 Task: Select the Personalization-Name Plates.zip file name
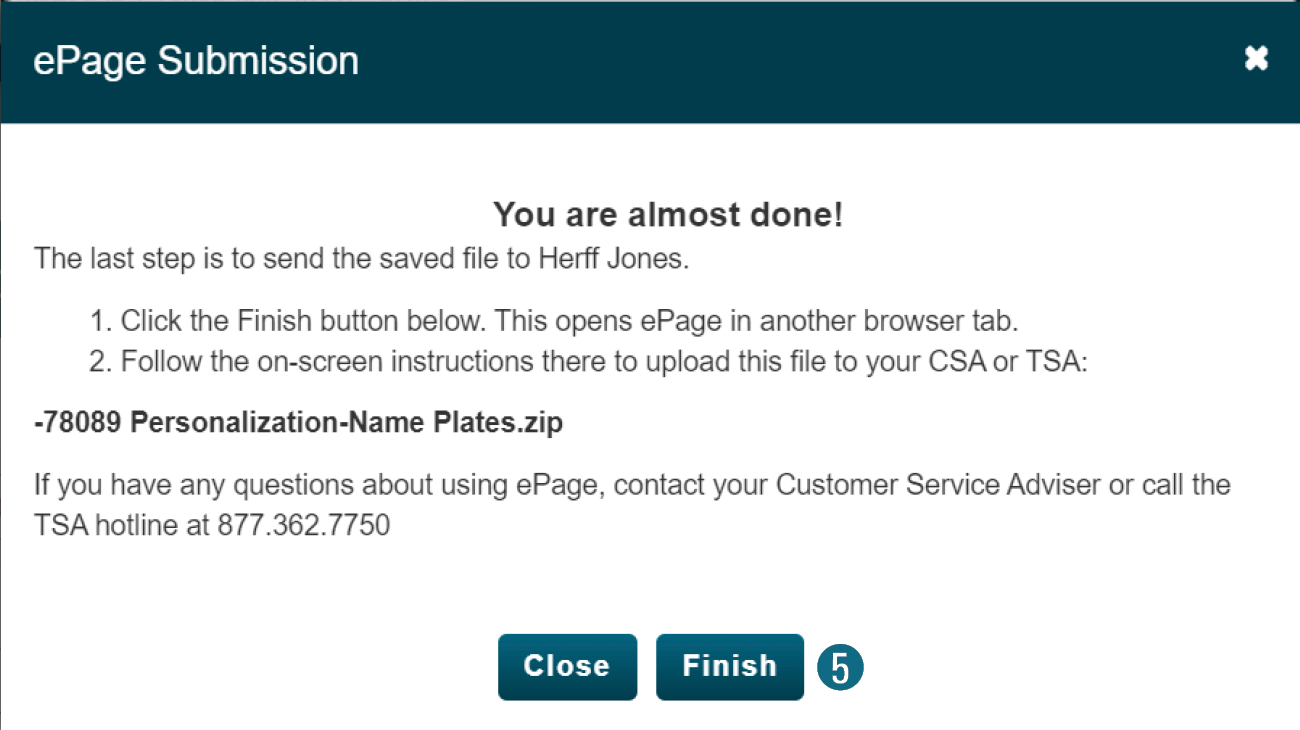coord(298,423)
